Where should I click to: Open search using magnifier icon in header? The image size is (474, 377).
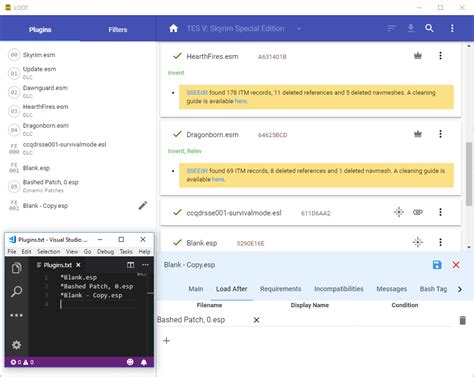tap(429, 28)
